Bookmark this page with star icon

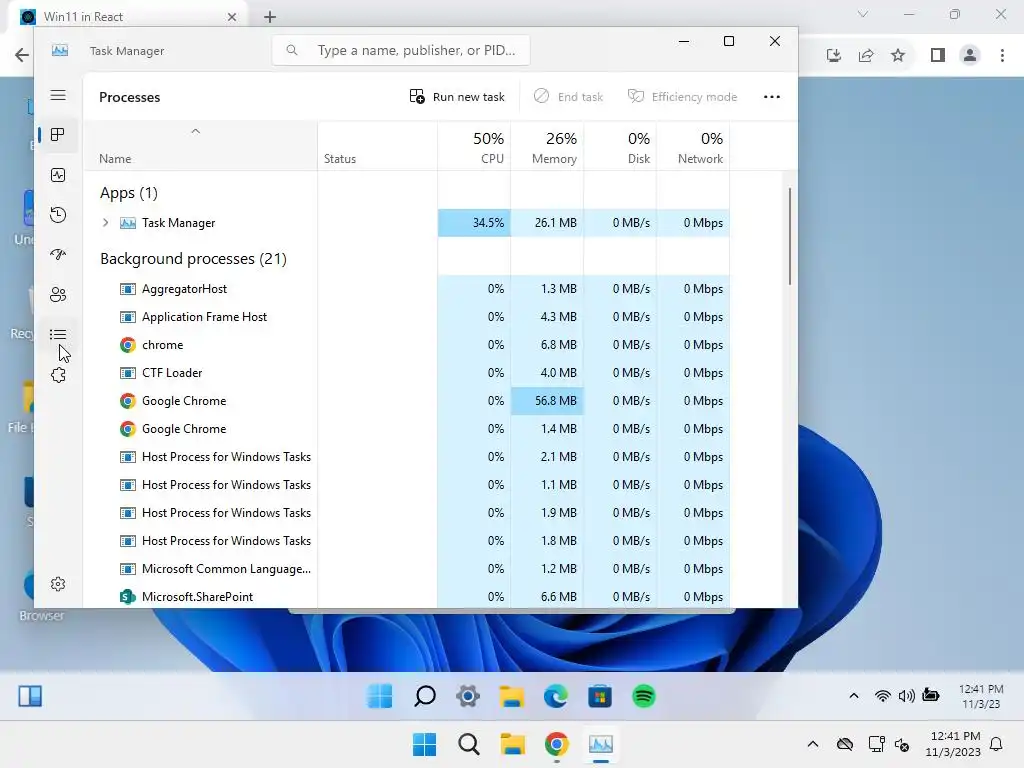tap(898, 56)
